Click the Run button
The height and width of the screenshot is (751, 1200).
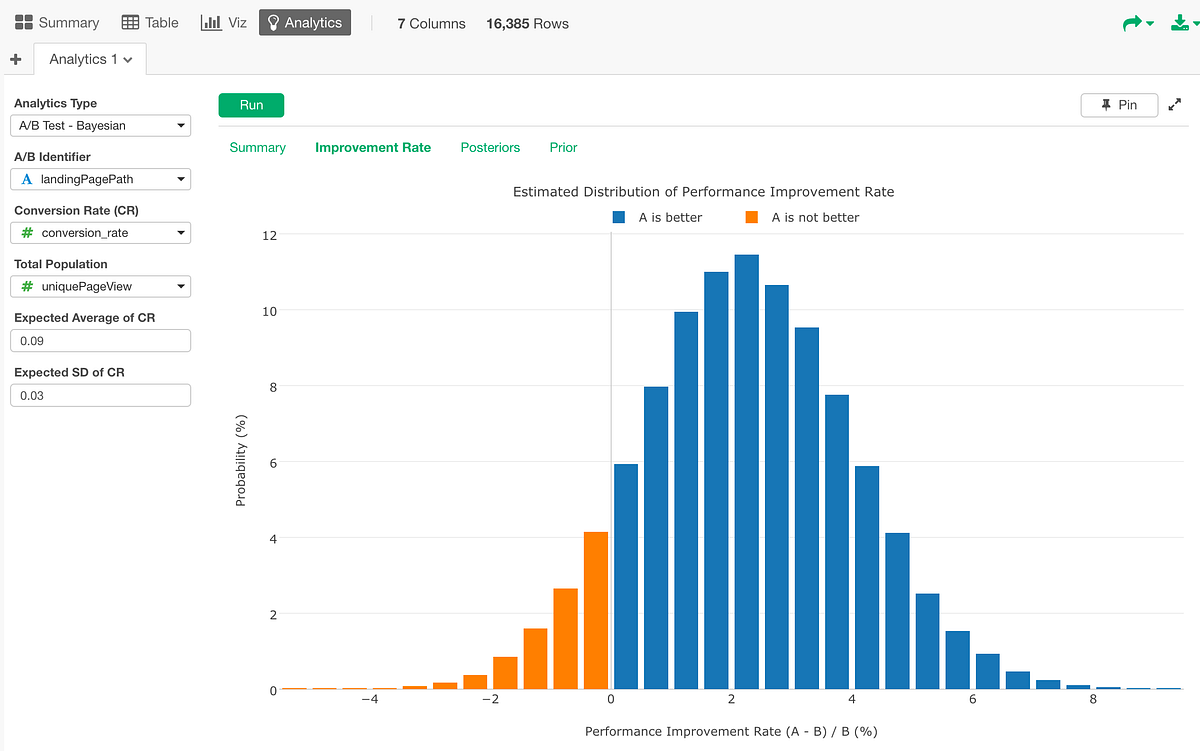click(251, 105)
